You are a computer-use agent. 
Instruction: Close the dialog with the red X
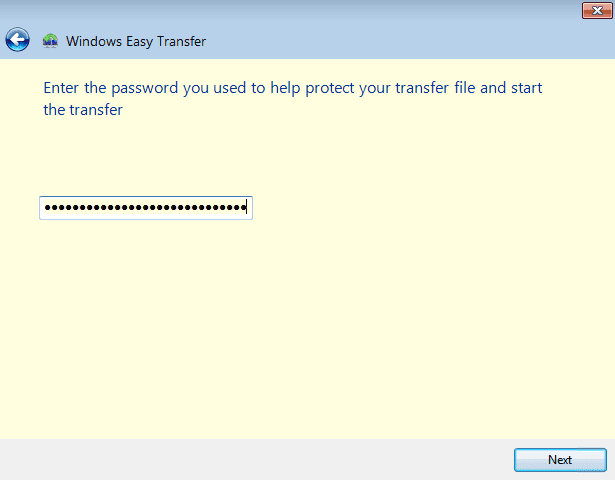pos(597,11)
